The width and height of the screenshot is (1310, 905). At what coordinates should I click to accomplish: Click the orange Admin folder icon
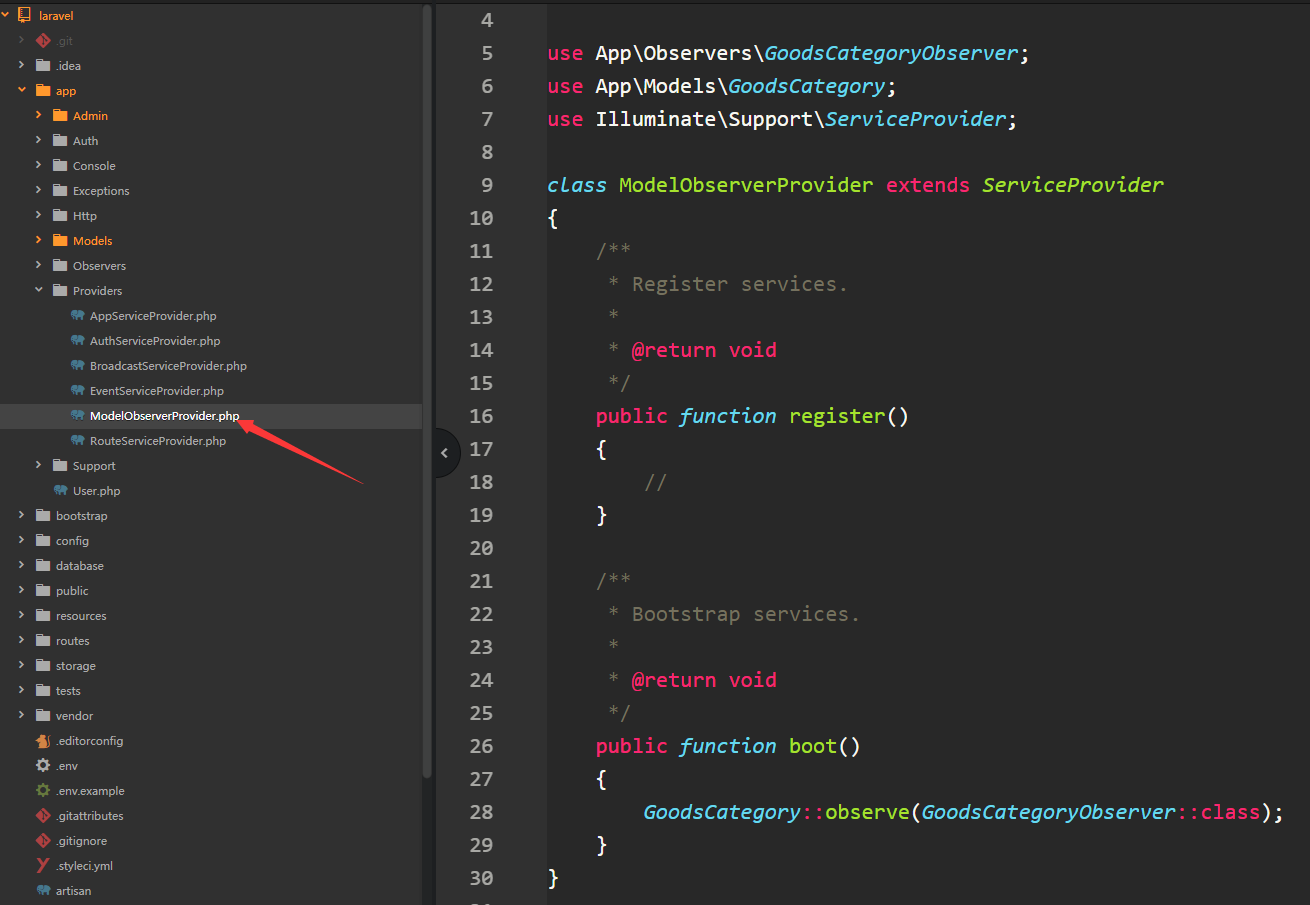[x=59, y=116]
